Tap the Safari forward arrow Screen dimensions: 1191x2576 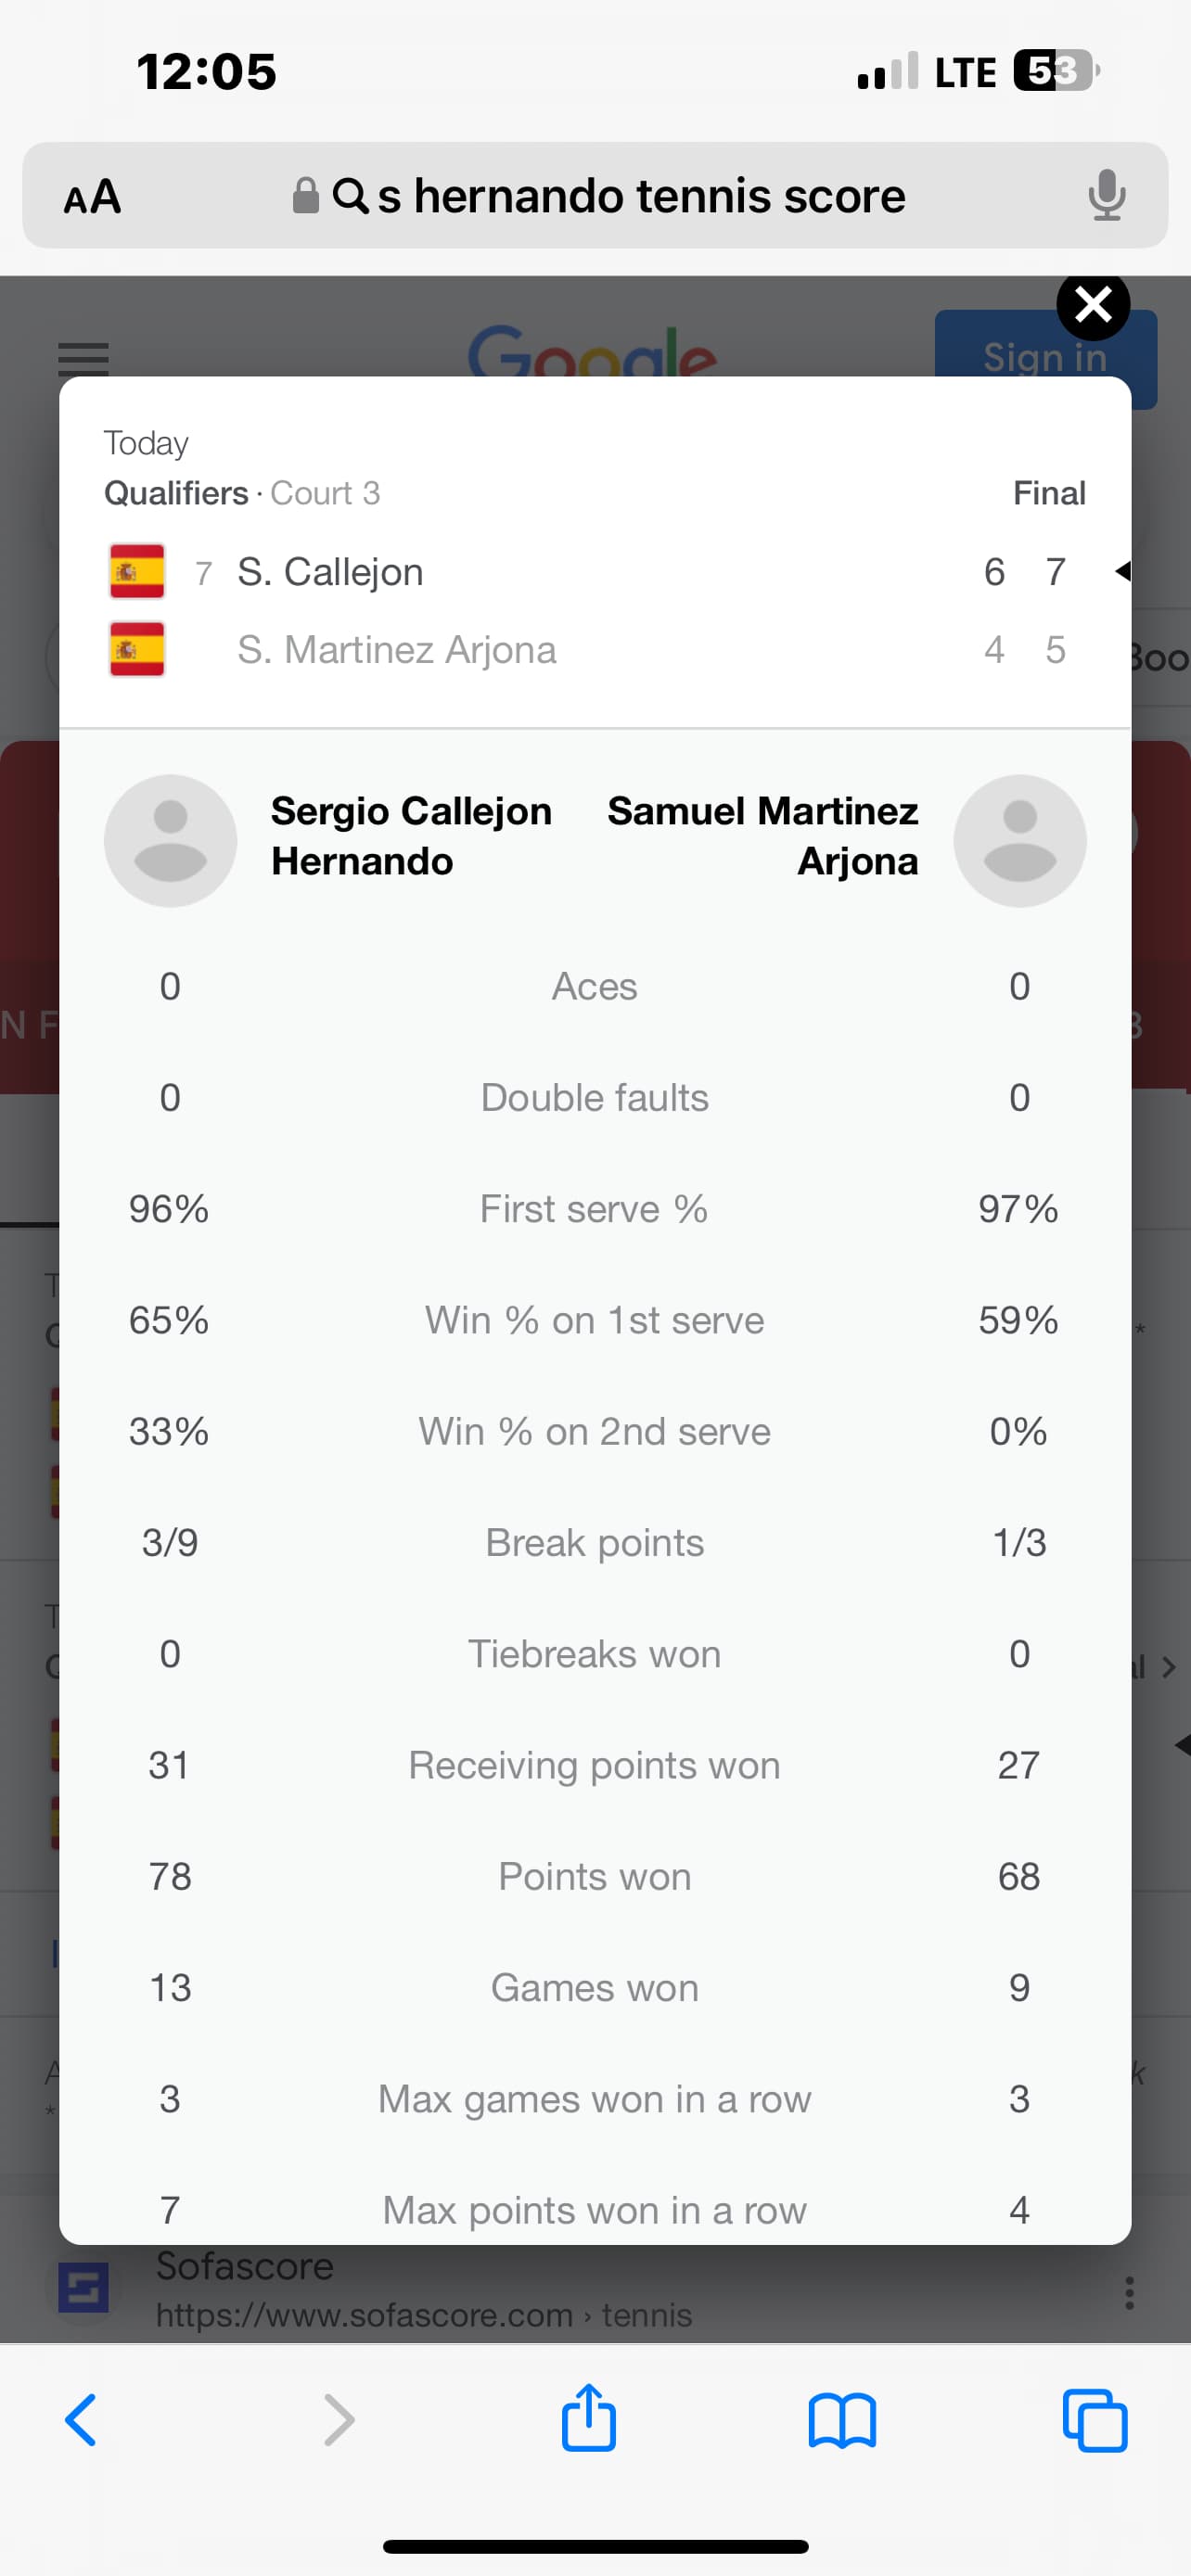[339, 2420]
